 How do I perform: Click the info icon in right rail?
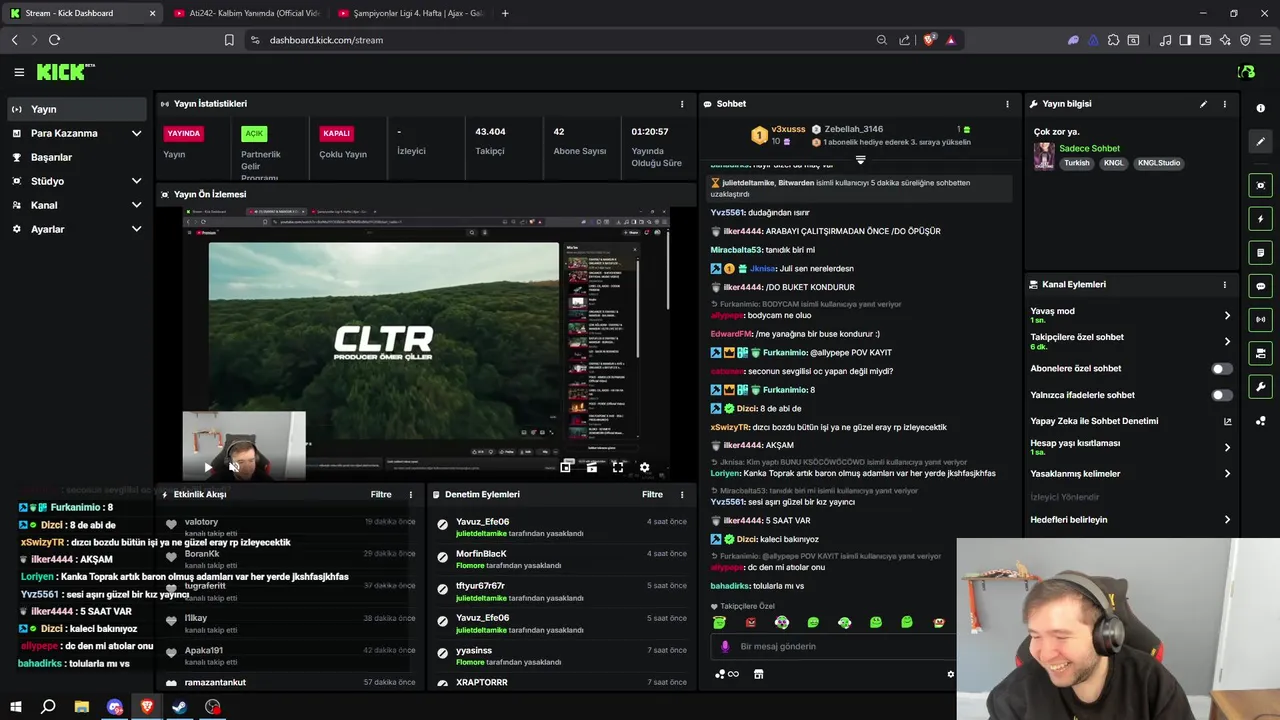pos(1260,108)
